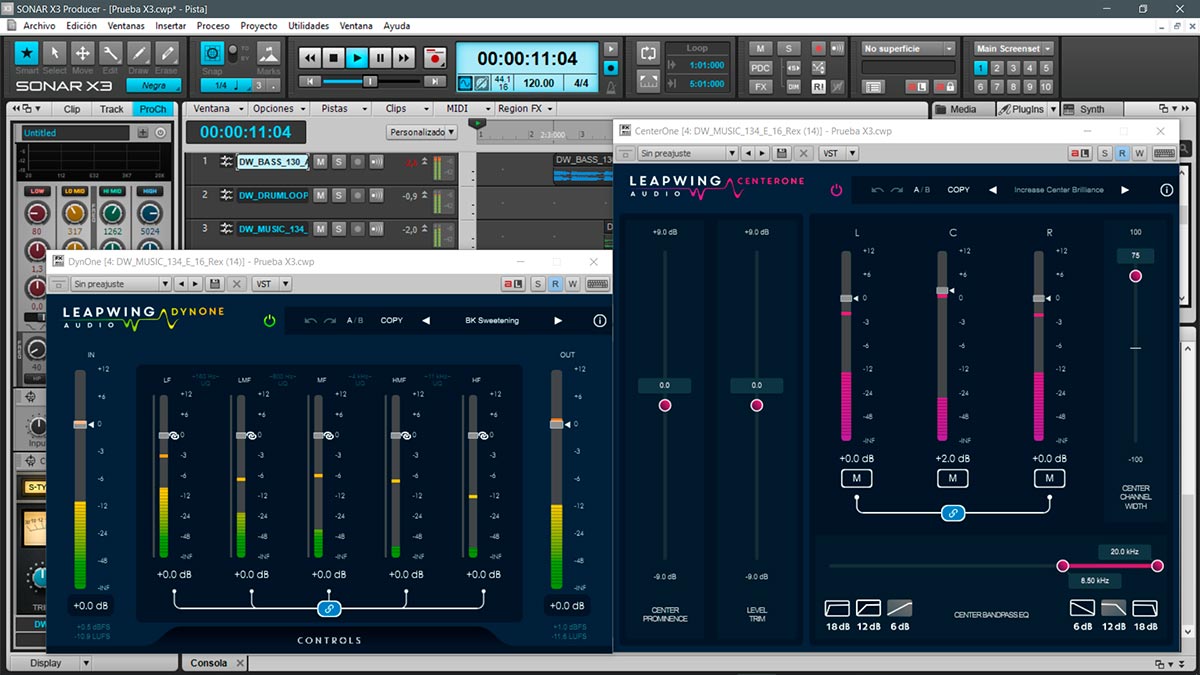The width and height of the screenshot is (1200, 675).
Task: Select the 6 dB low-pass slope icon
Action: [x=1082, y=608]
